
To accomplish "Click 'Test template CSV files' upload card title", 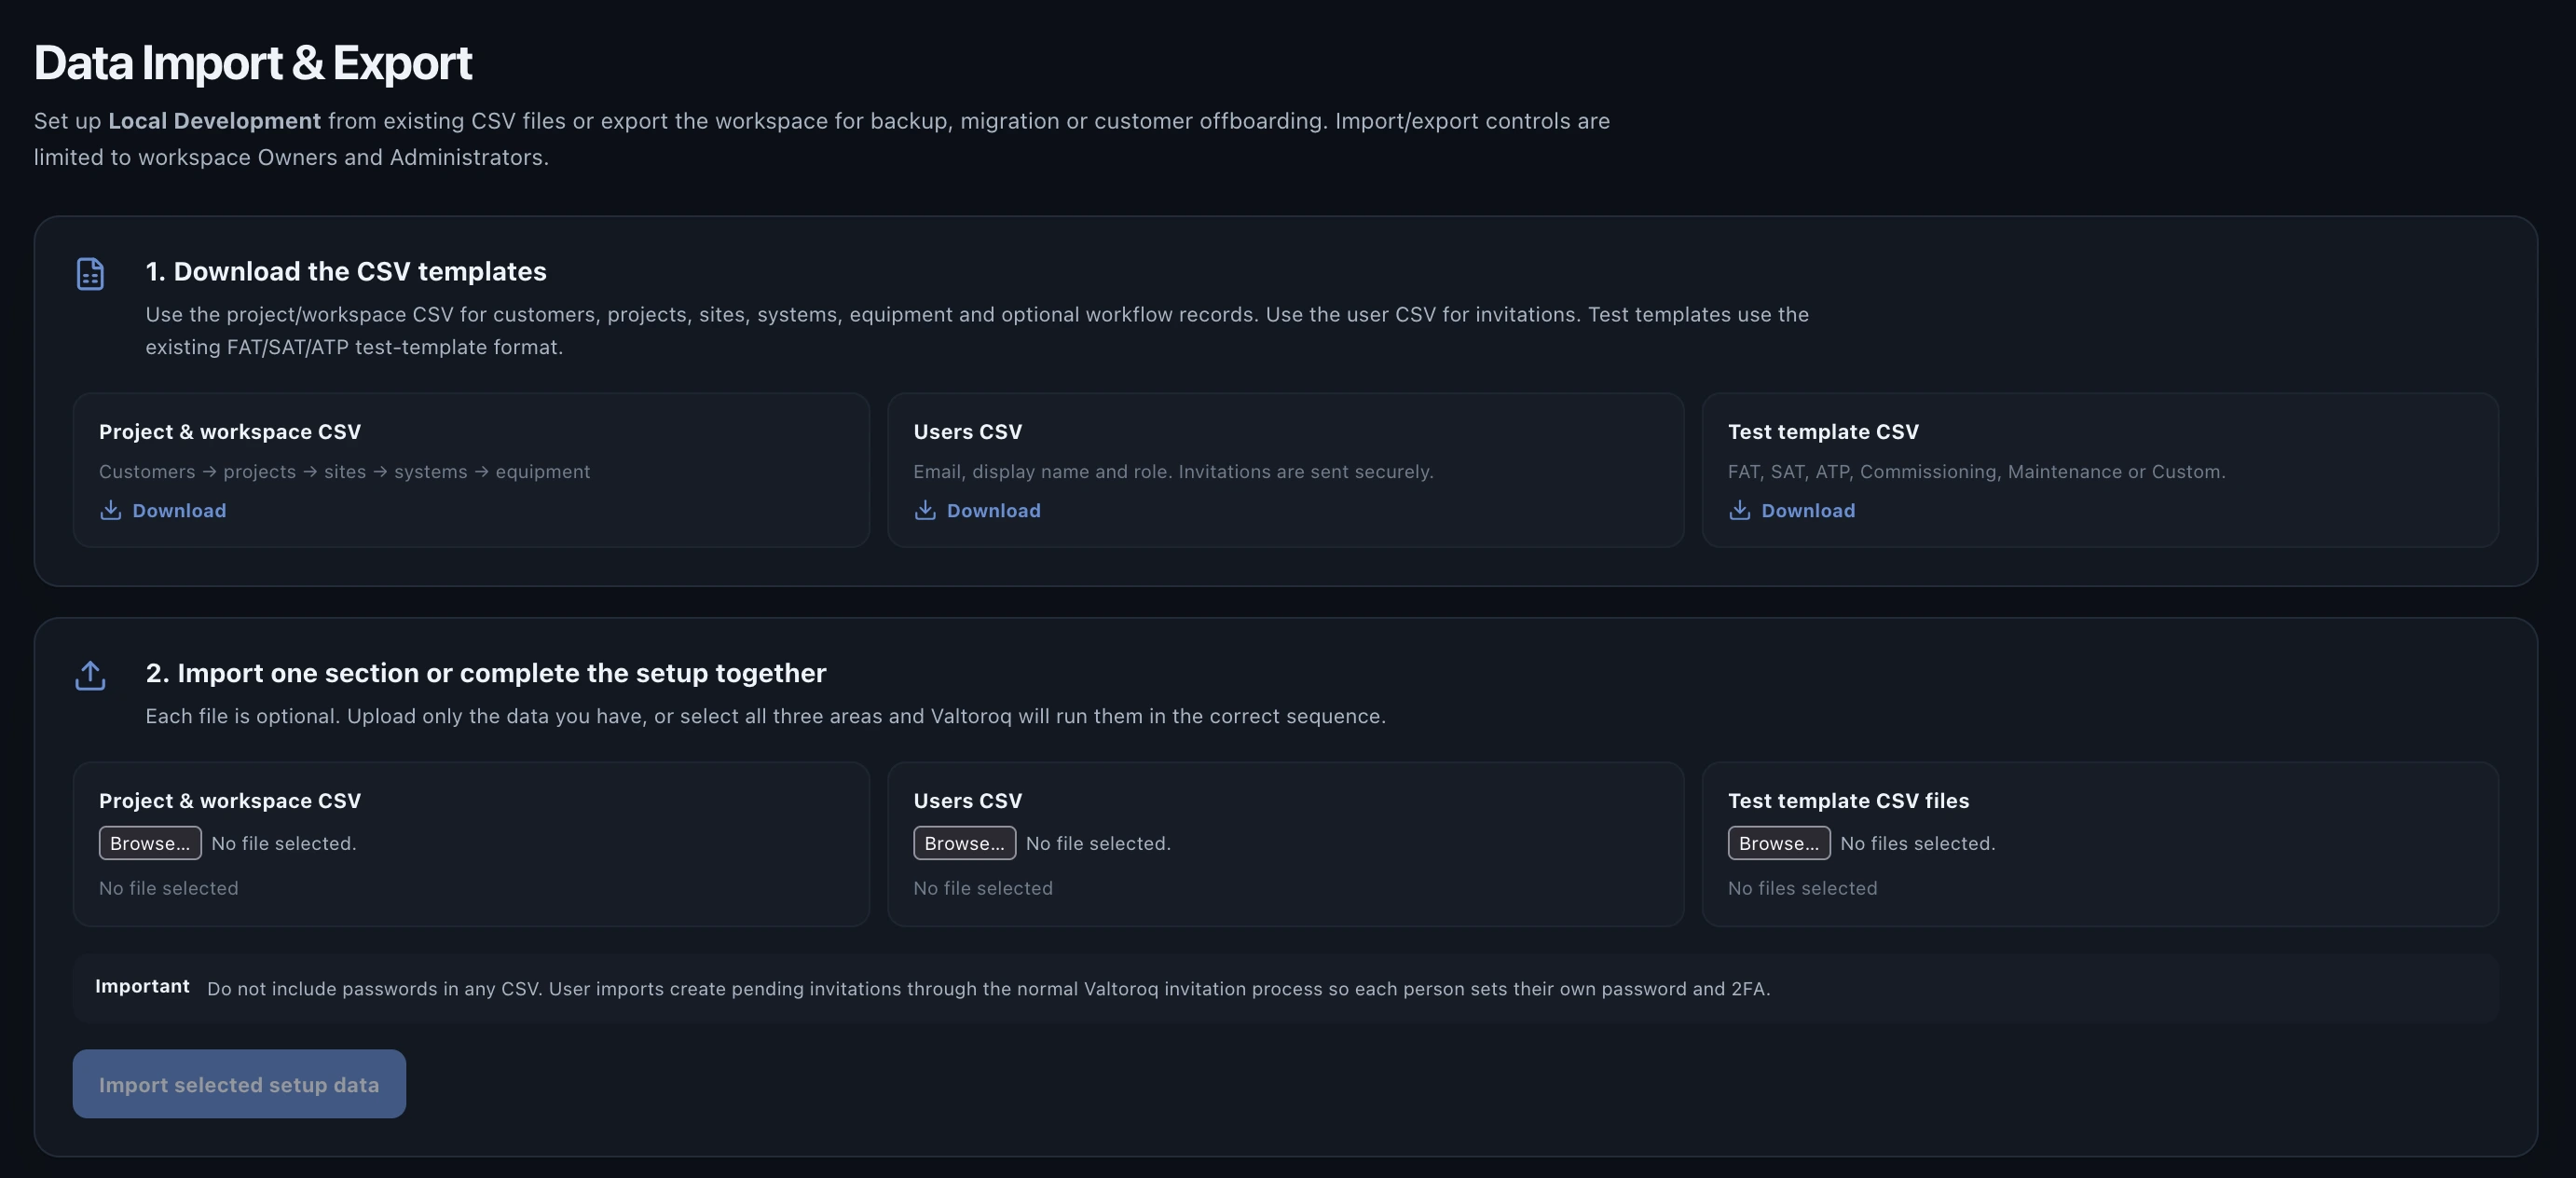I will pos(1849,801).
